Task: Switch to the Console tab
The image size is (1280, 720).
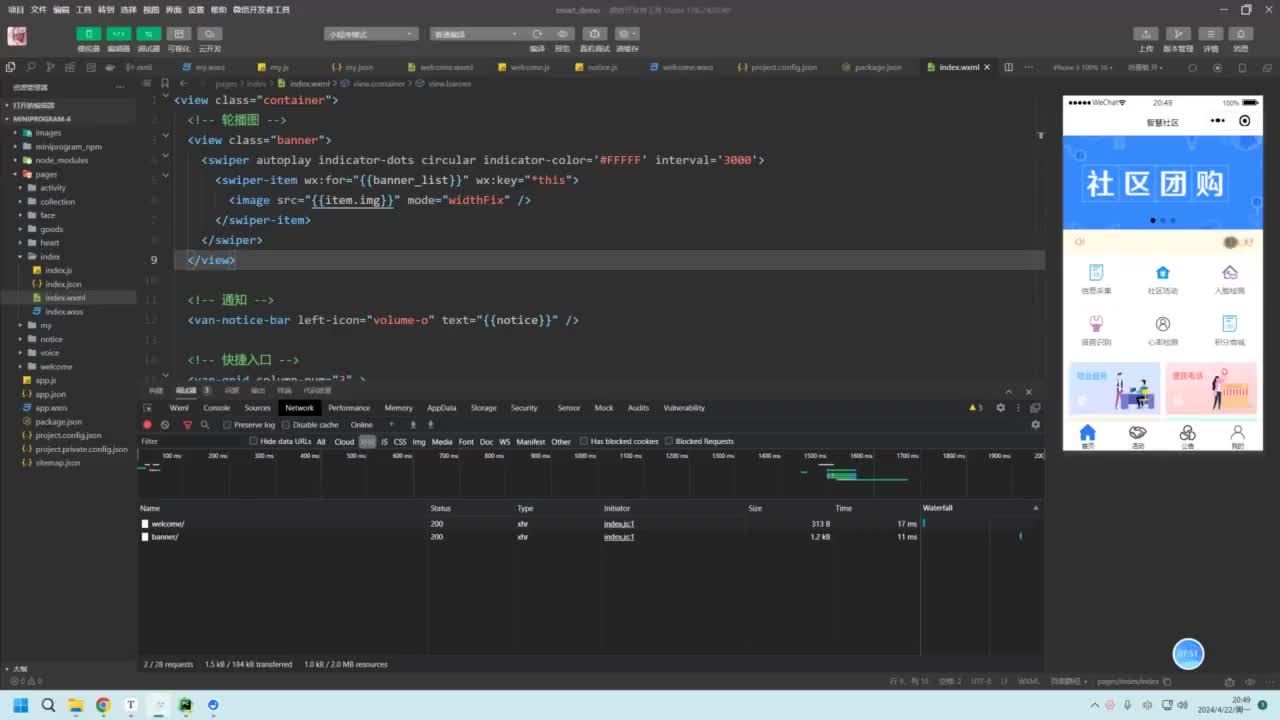Action: click(x=217, y=408)
